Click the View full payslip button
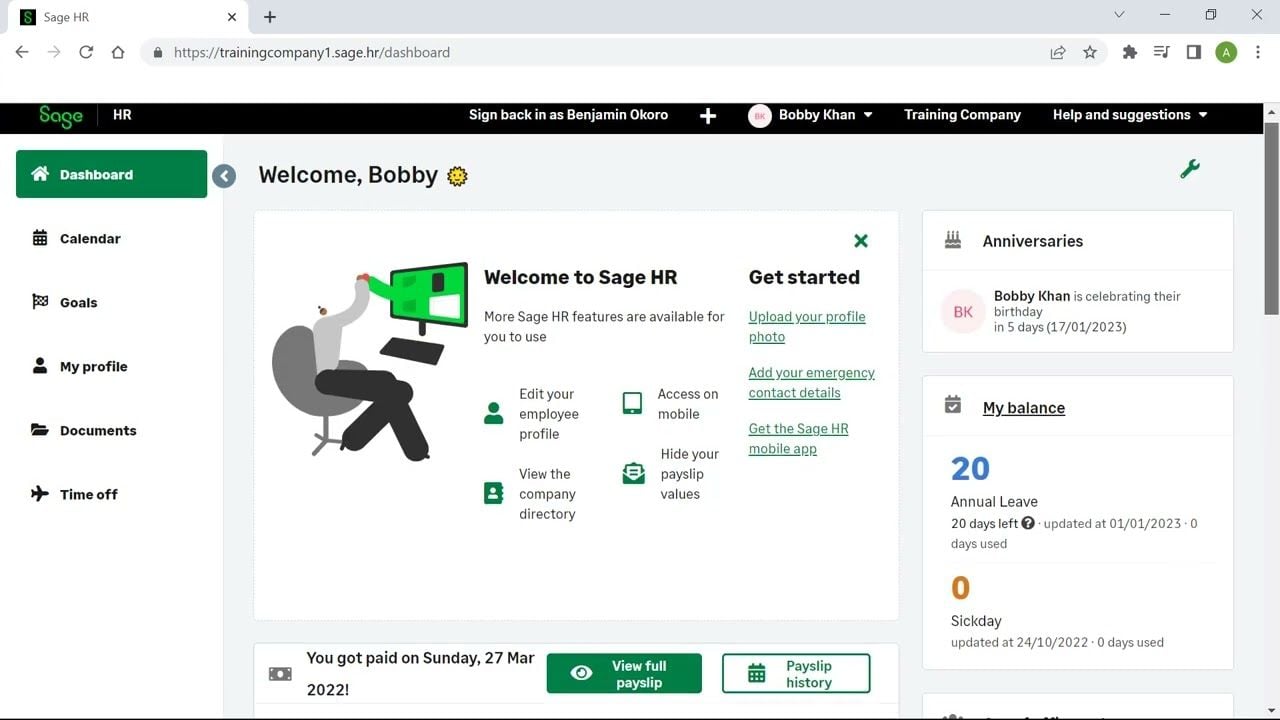Image resolution: width=1280 pixels, height=720 pixels. (624, 674)
